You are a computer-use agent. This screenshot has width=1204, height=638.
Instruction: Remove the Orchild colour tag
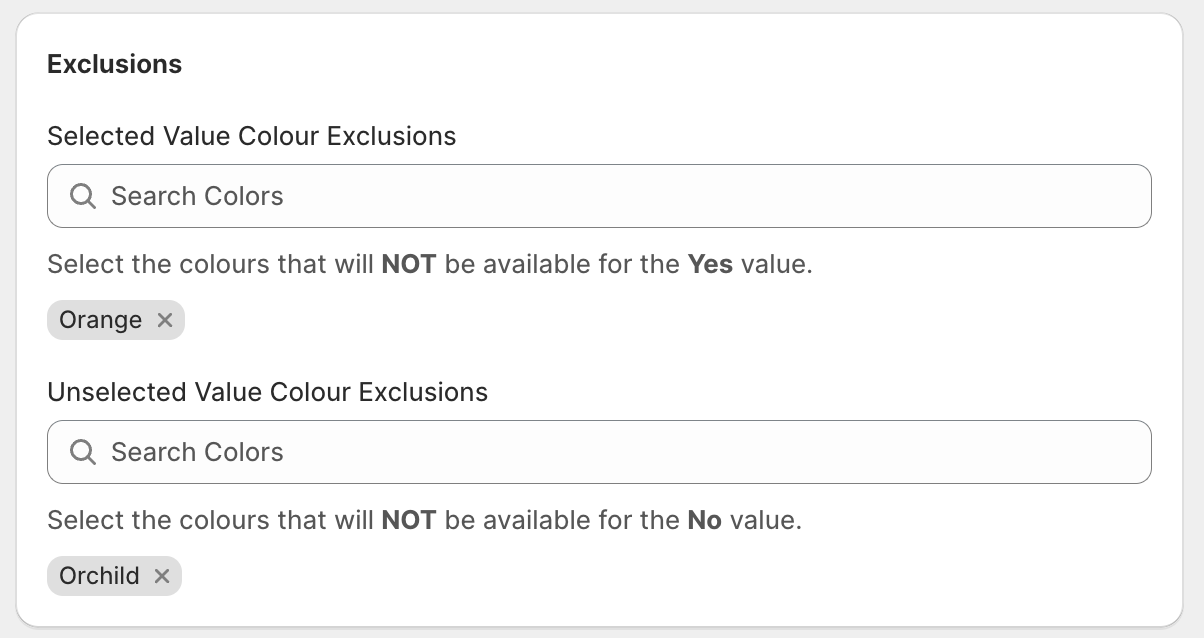click(x=162, y=576)
